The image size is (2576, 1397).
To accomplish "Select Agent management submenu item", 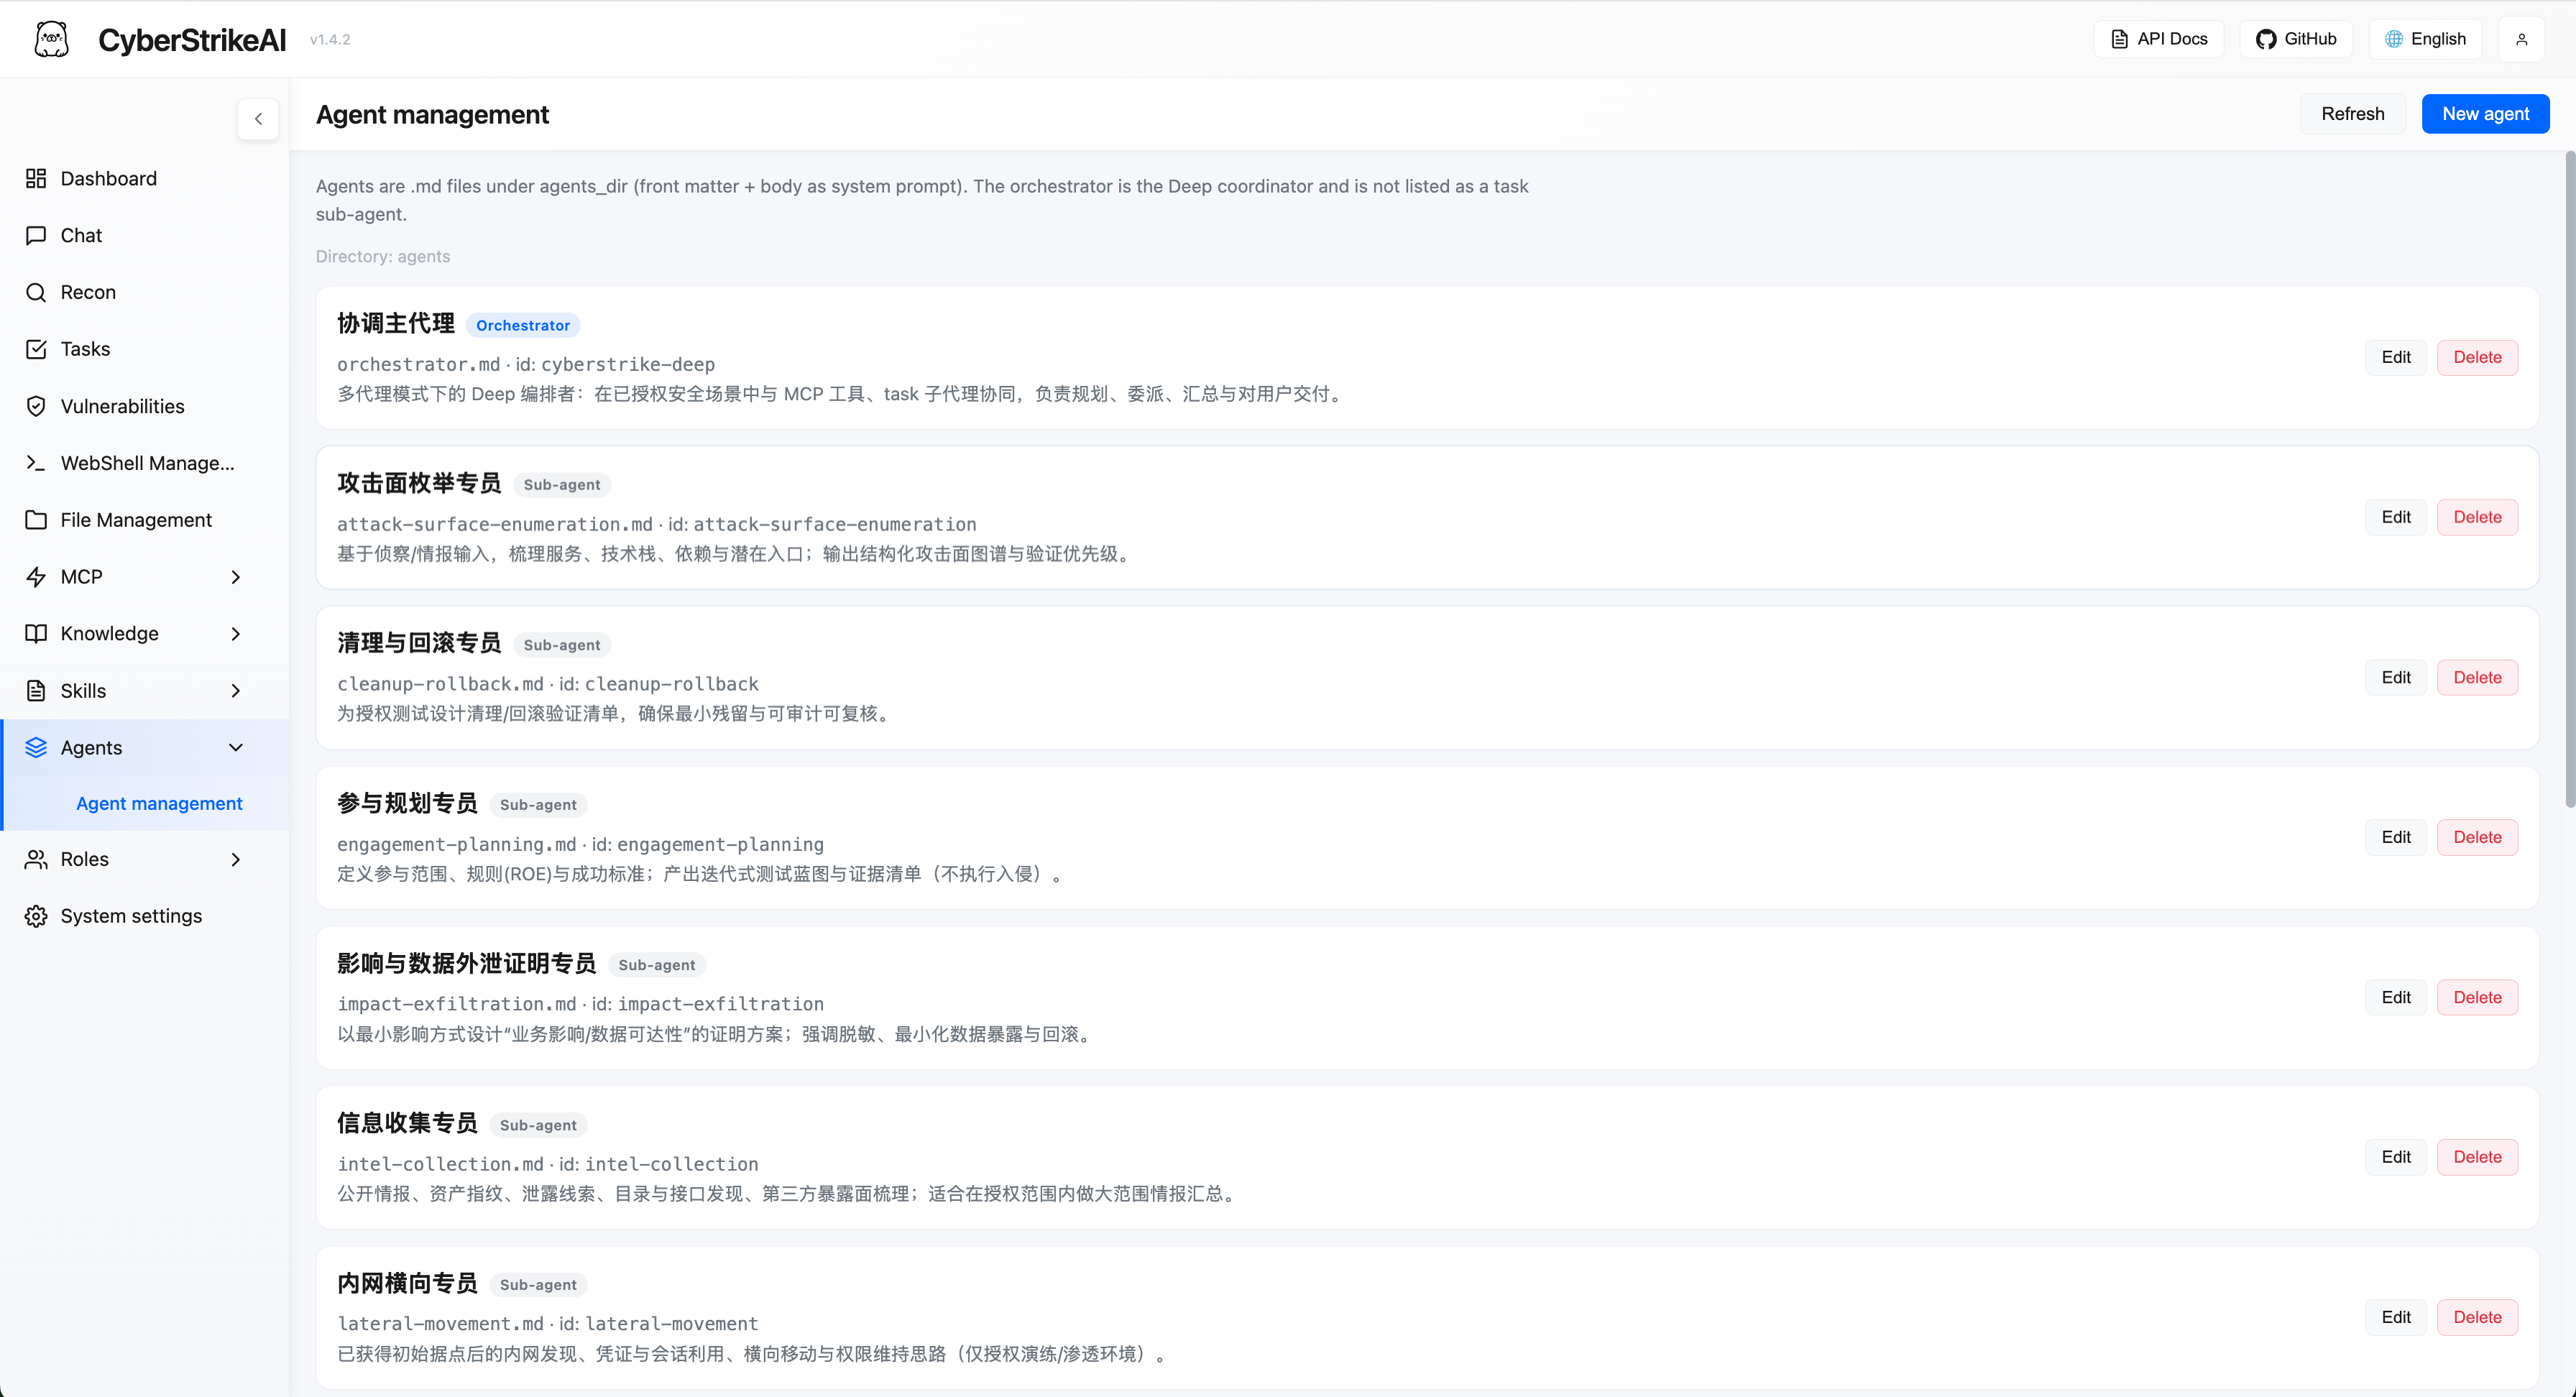I will [159, 803].
